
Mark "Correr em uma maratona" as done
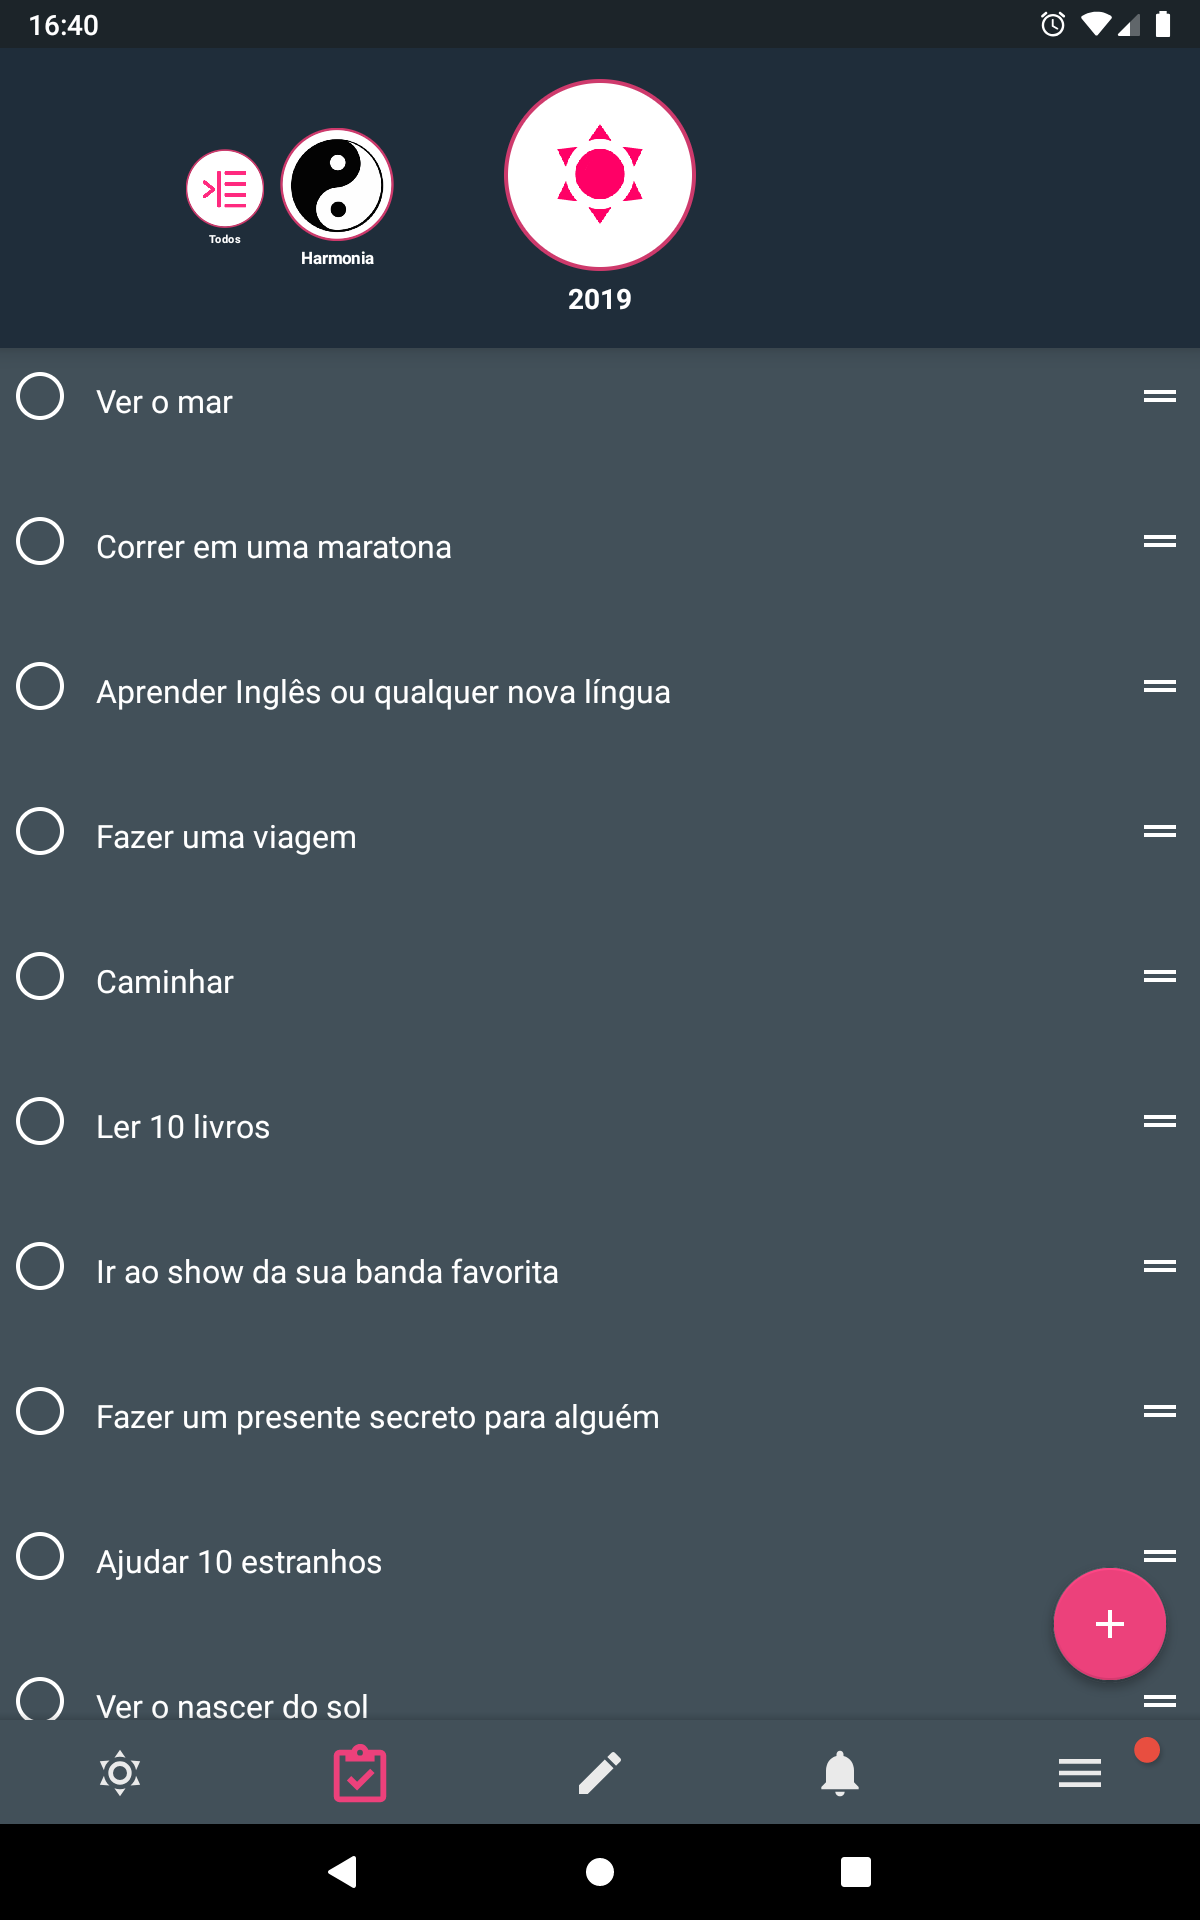(x=40, y=541)
